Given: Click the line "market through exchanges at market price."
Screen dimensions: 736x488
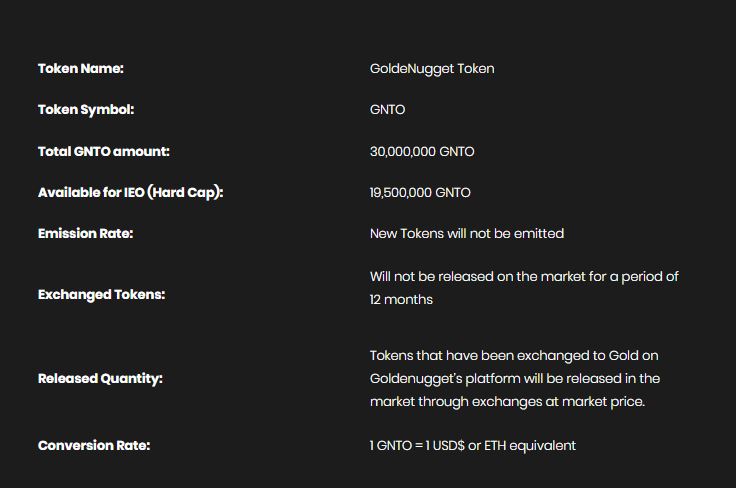Looking at the screenshot, I should coord(507,402).
